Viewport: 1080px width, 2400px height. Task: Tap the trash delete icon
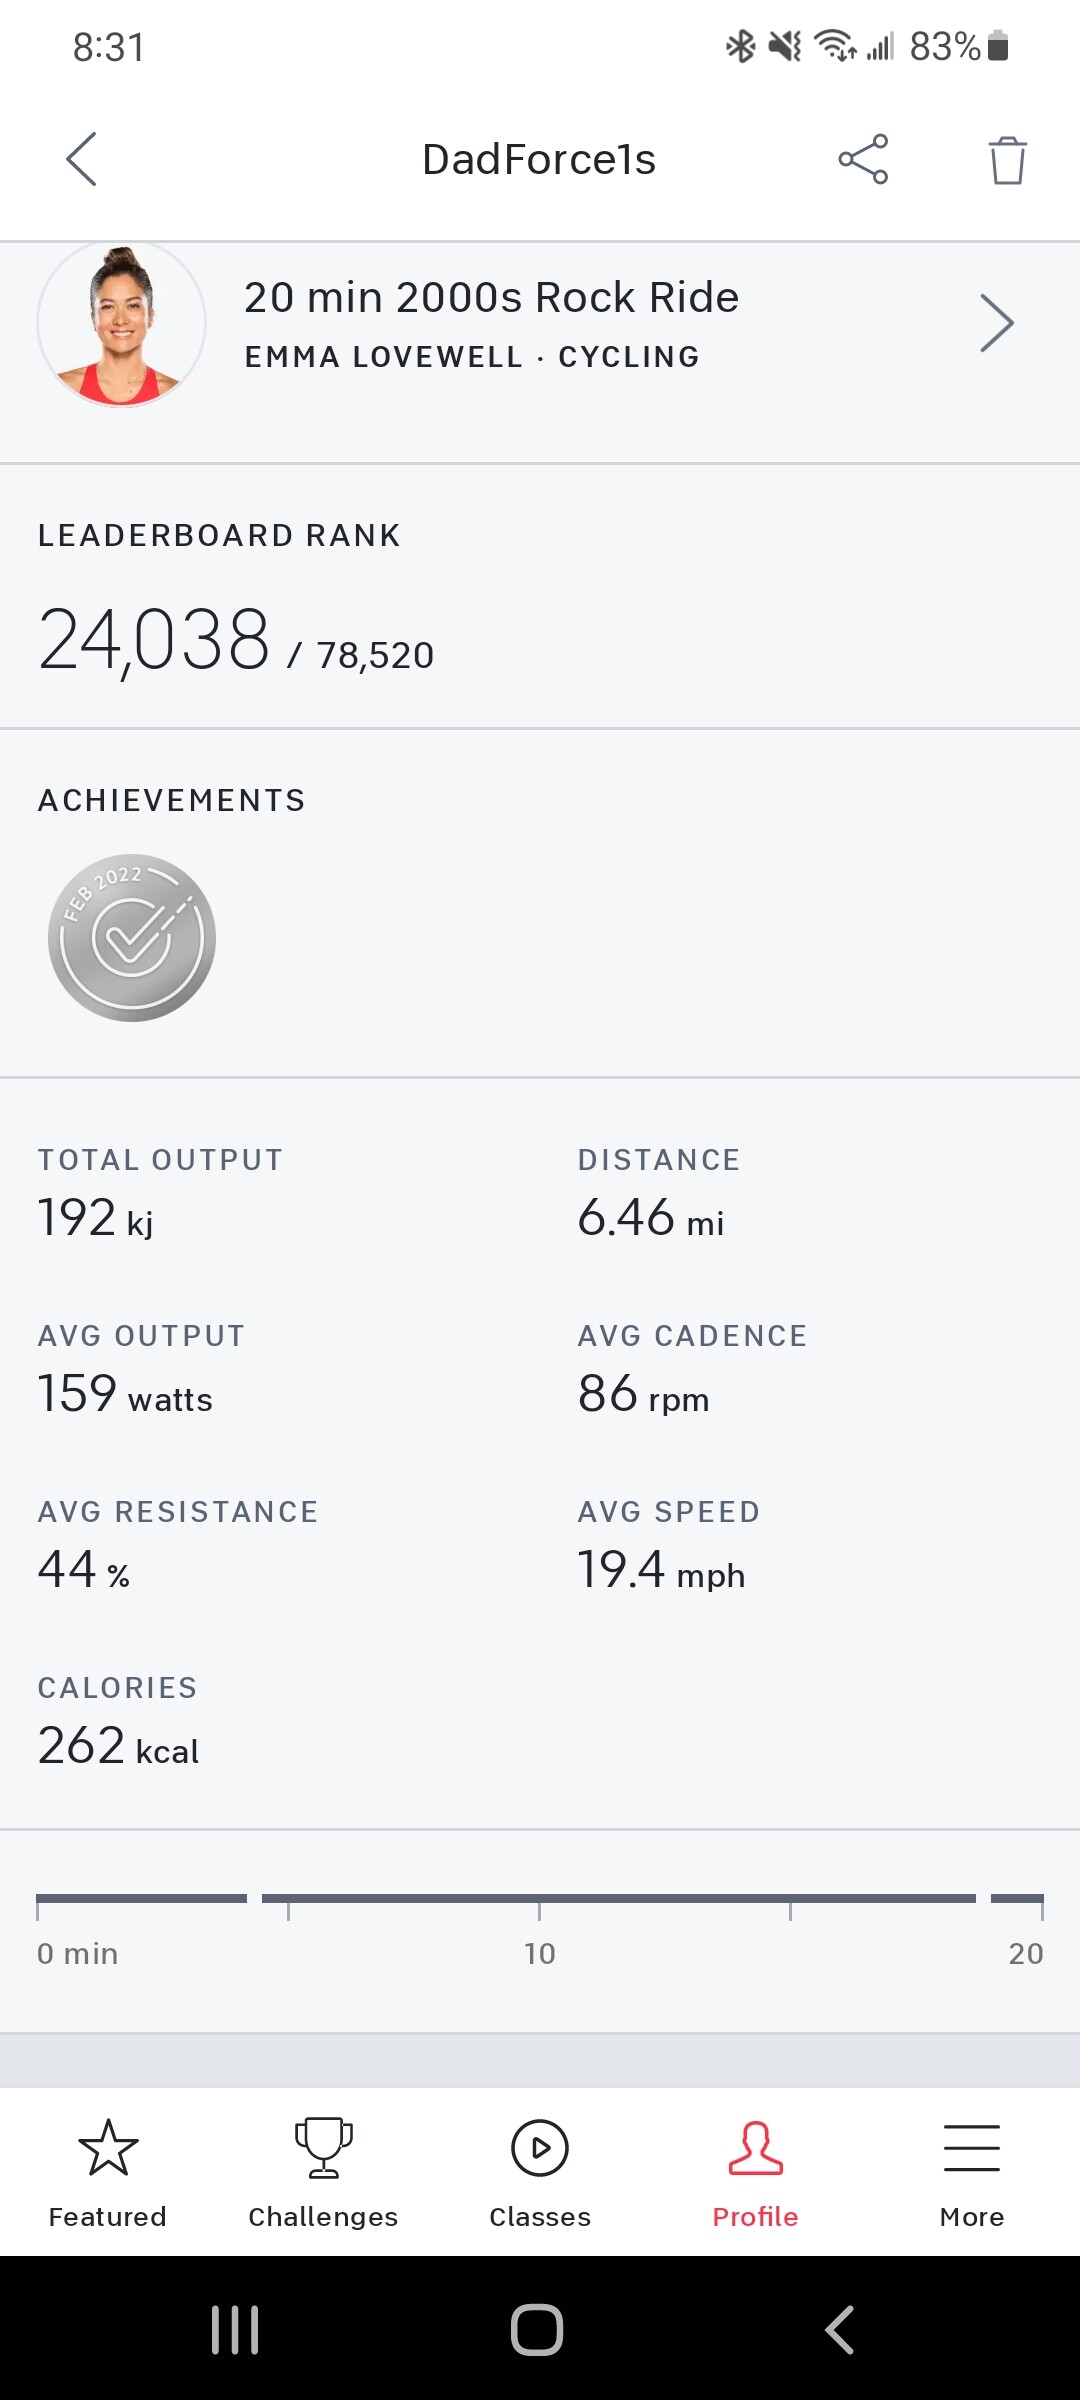click(x=1007, y=160)
